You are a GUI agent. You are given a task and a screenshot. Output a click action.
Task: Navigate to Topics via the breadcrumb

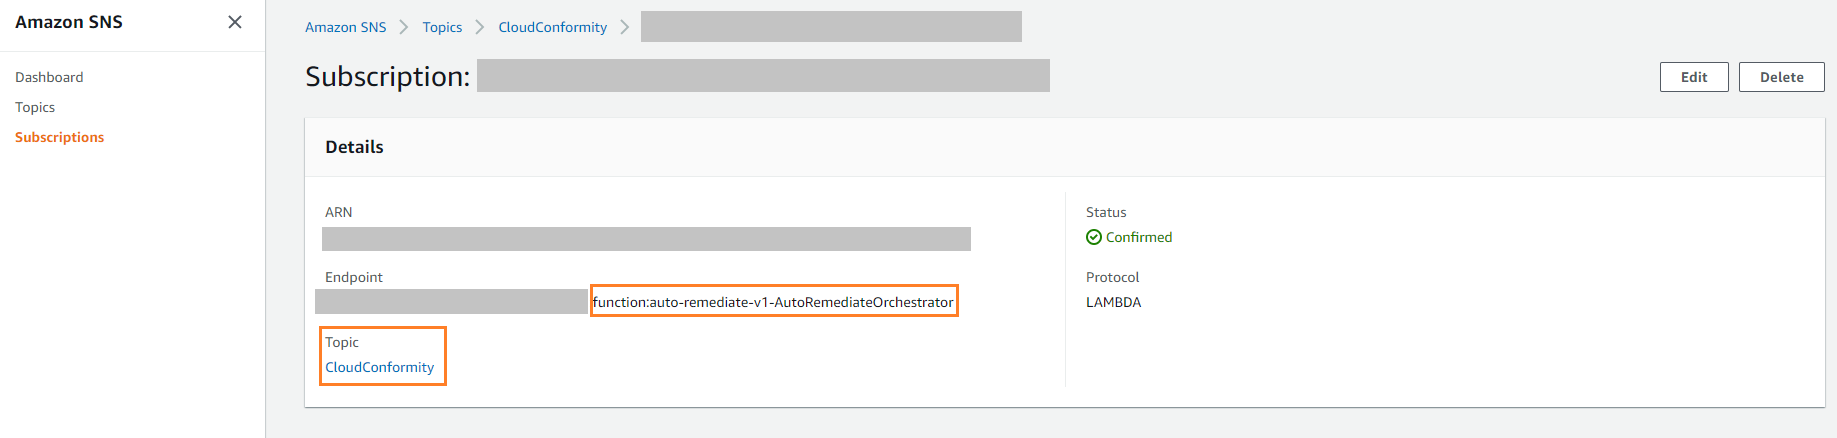pyautogui.click(x=442, y=27)
